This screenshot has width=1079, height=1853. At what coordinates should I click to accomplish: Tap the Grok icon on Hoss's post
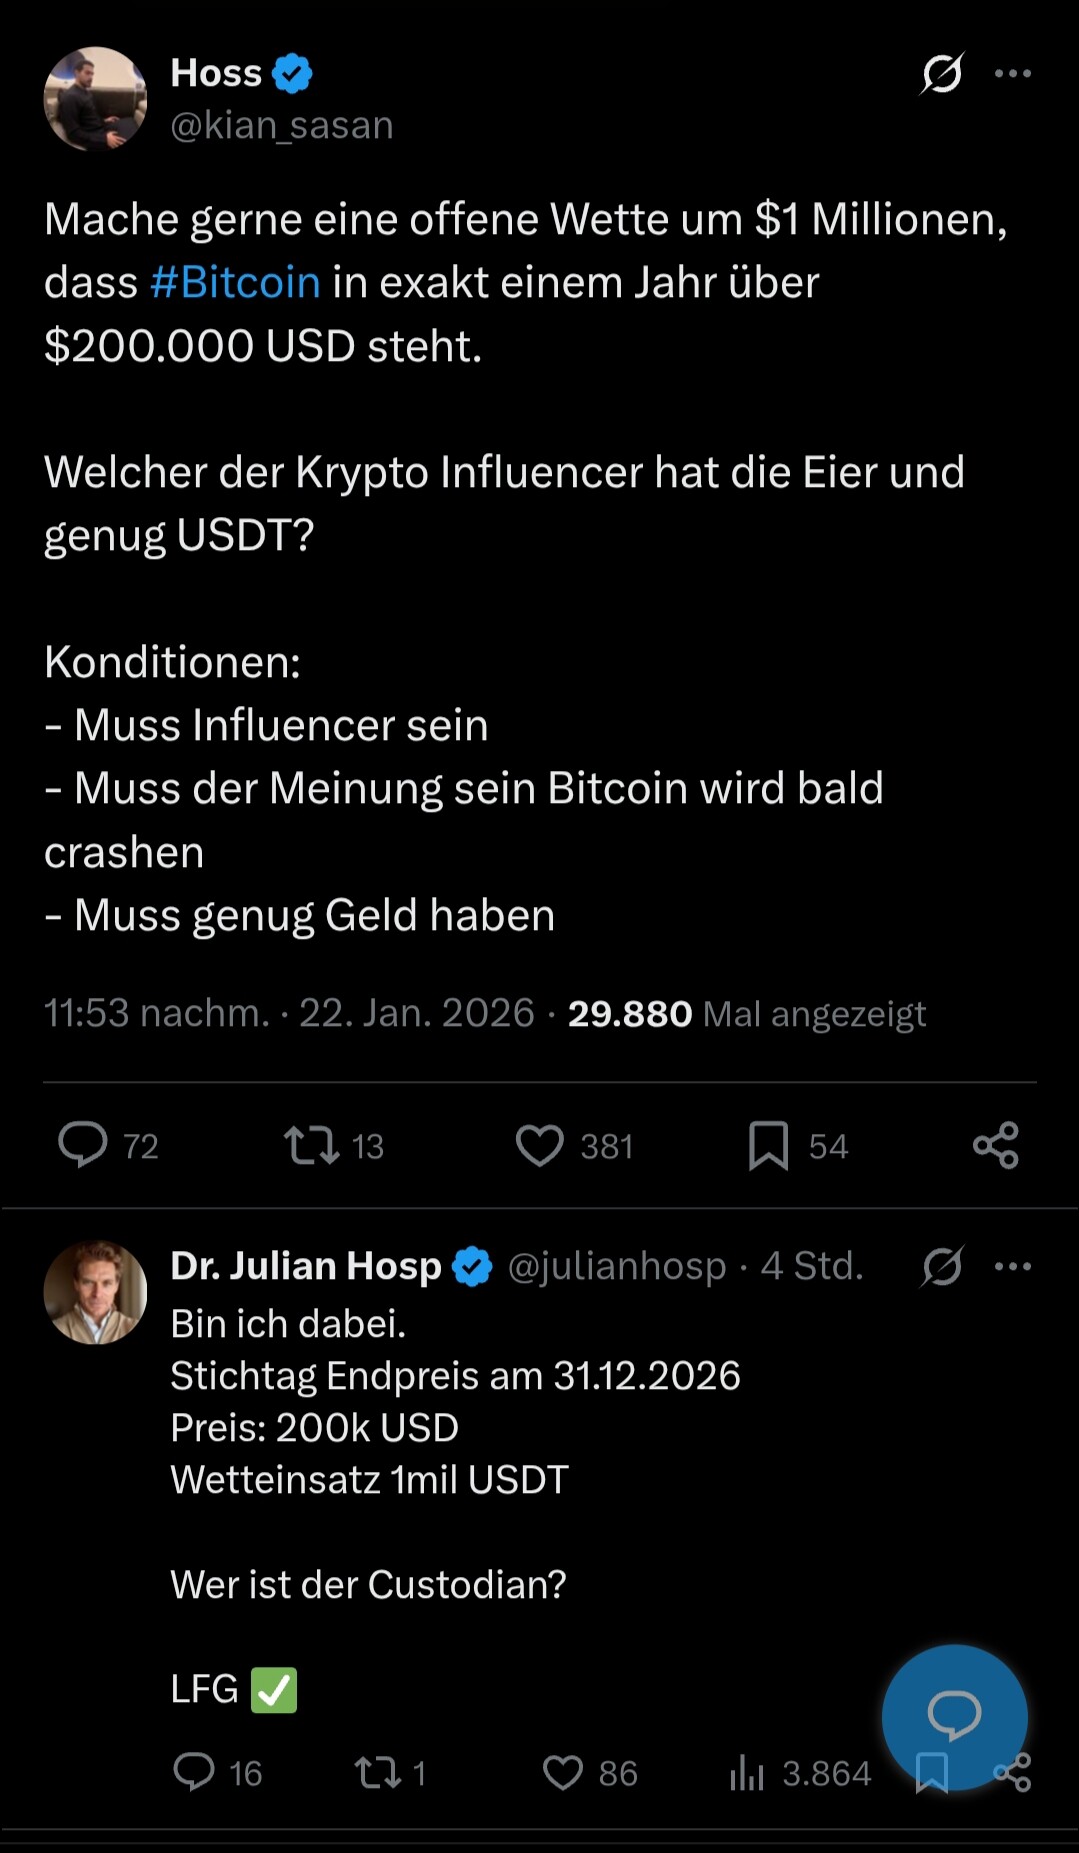942,73
